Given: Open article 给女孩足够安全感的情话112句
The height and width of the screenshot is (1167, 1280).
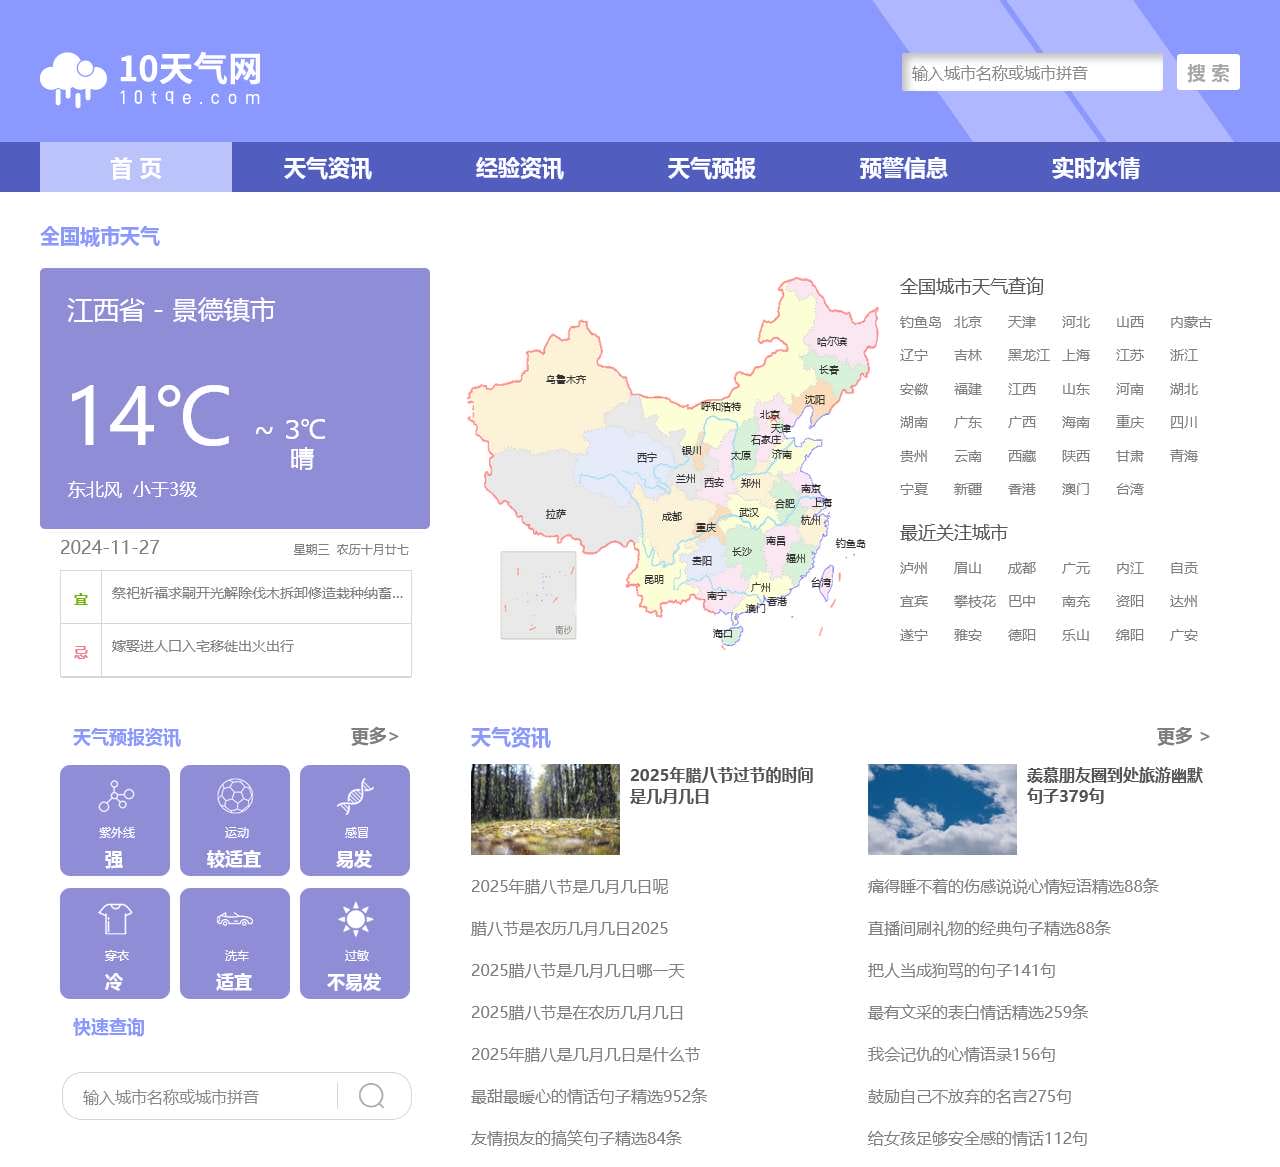Looking at the screenshot, I should click(x=978, y=1138).
